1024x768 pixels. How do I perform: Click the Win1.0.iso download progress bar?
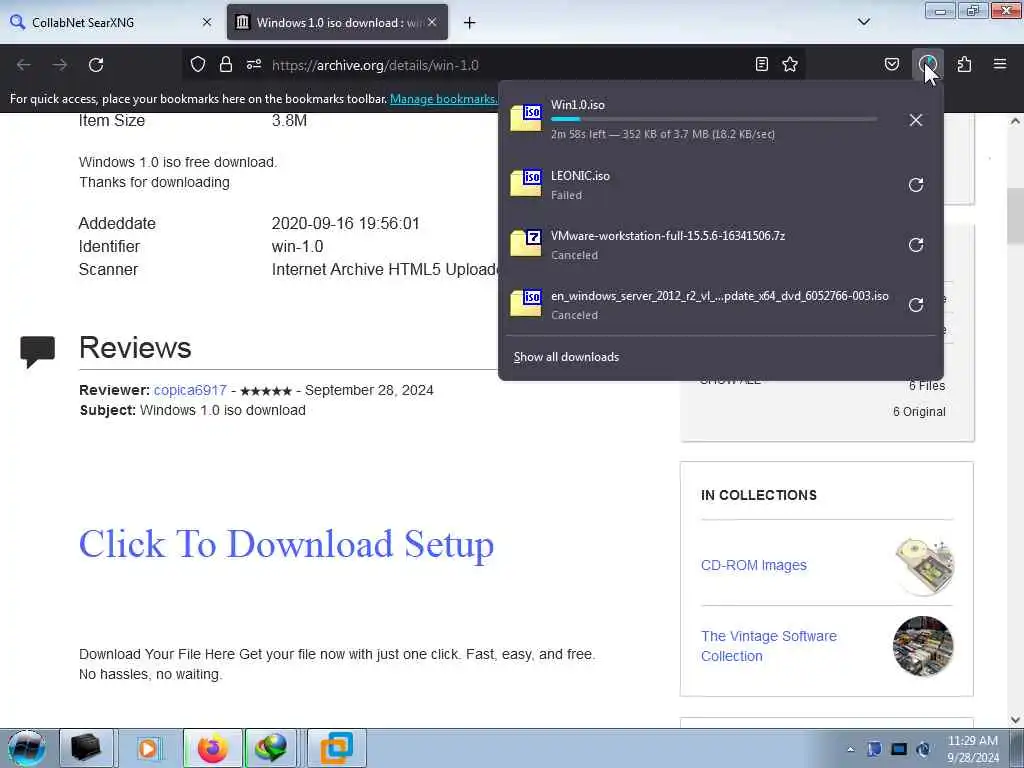pos(713,119)
